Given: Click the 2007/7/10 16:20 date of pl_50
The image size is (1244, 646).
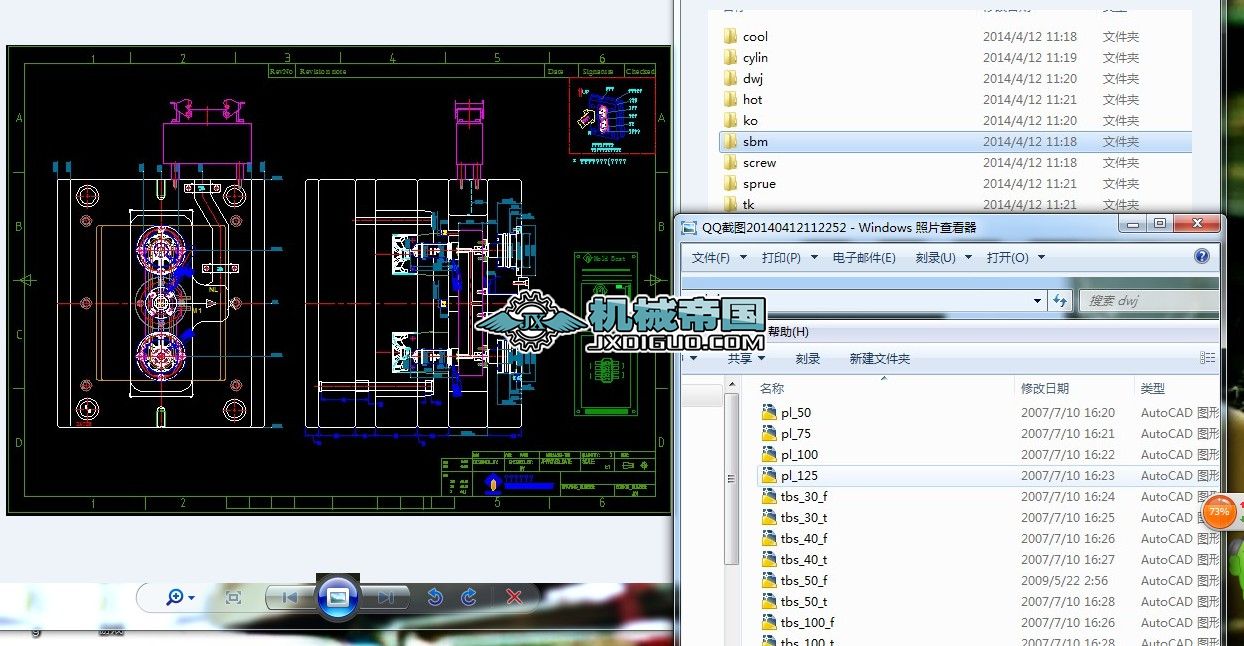Looking at the screenshot, I should pyautogui.click(x=1067, y=412).
